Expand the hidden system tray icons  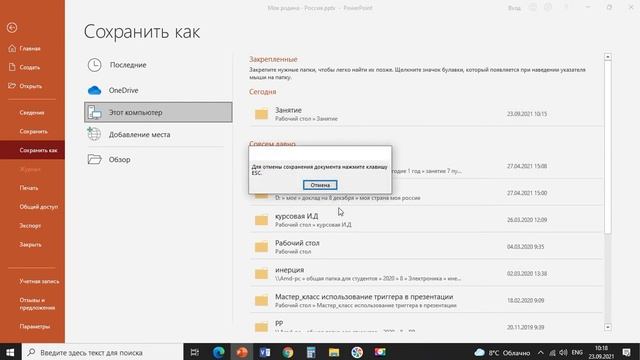tap(540, 352)
